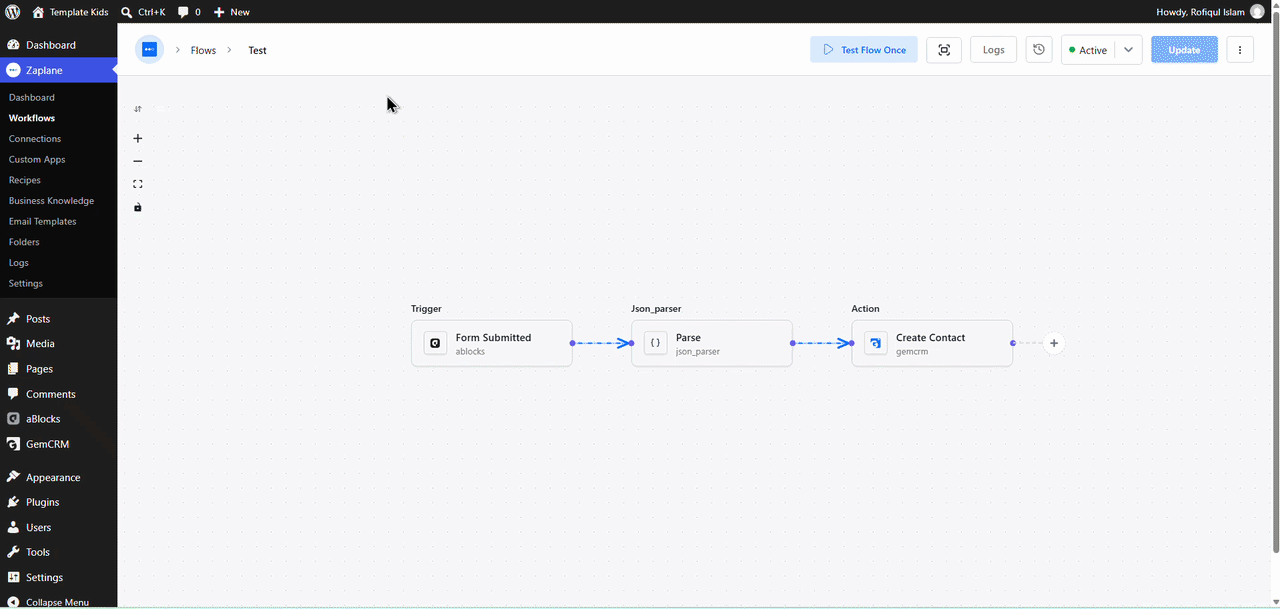1280x609 pixels.
Task: Toggle the canvas lock icon
Action: point(138,207)
